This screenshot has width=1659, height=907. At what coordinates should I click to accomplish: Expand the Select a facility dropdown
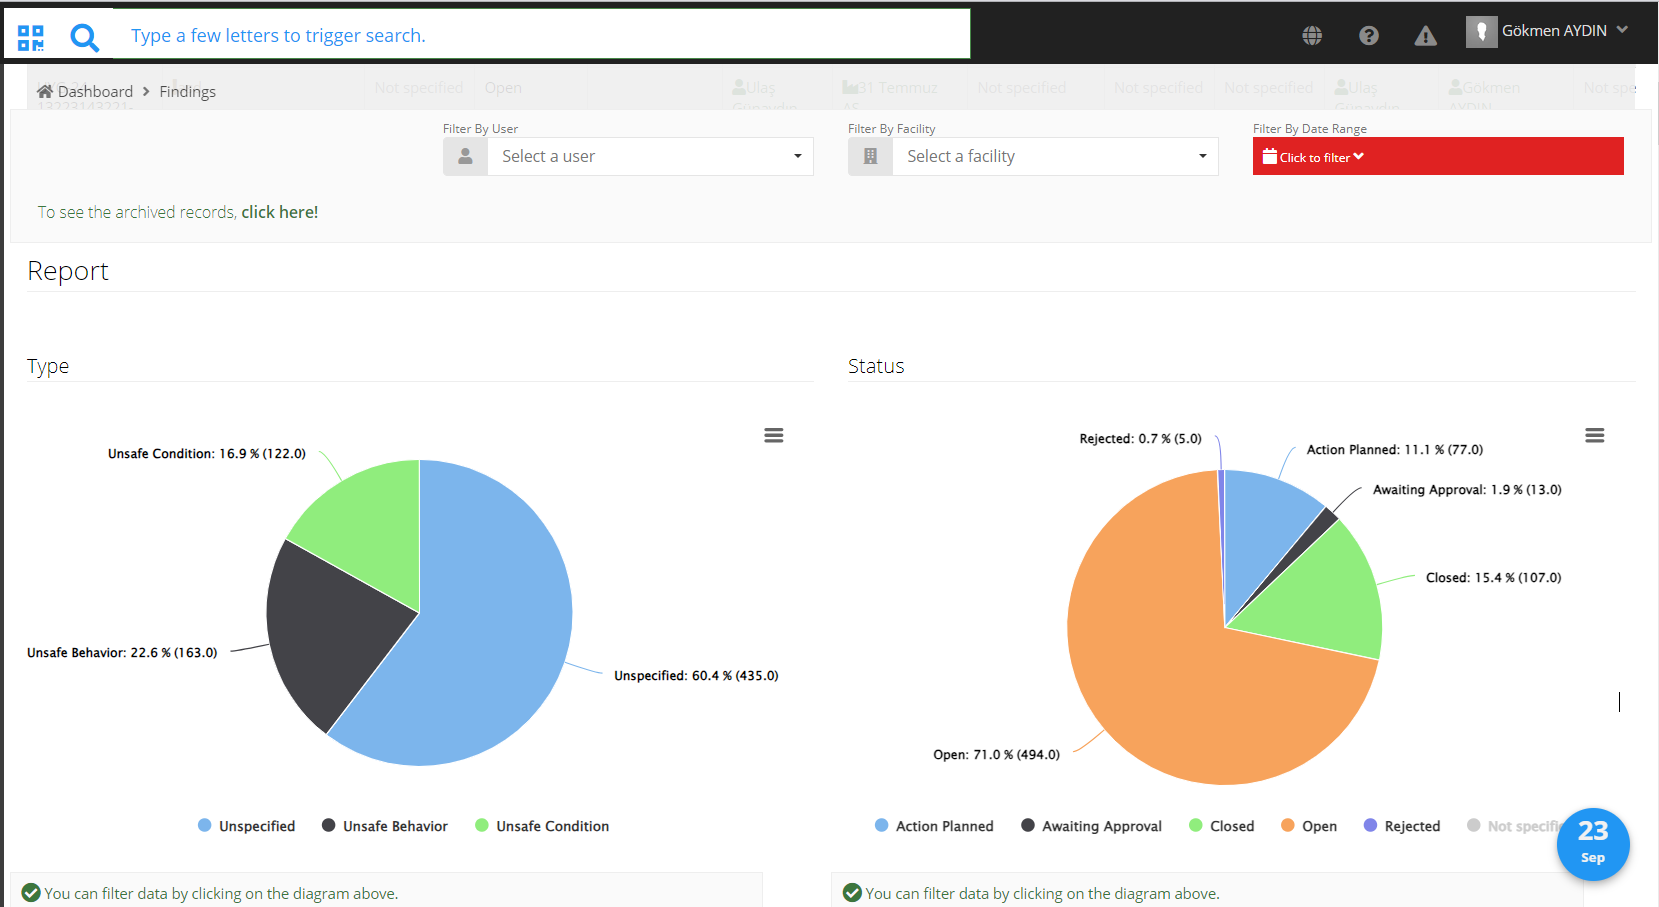1054,156
